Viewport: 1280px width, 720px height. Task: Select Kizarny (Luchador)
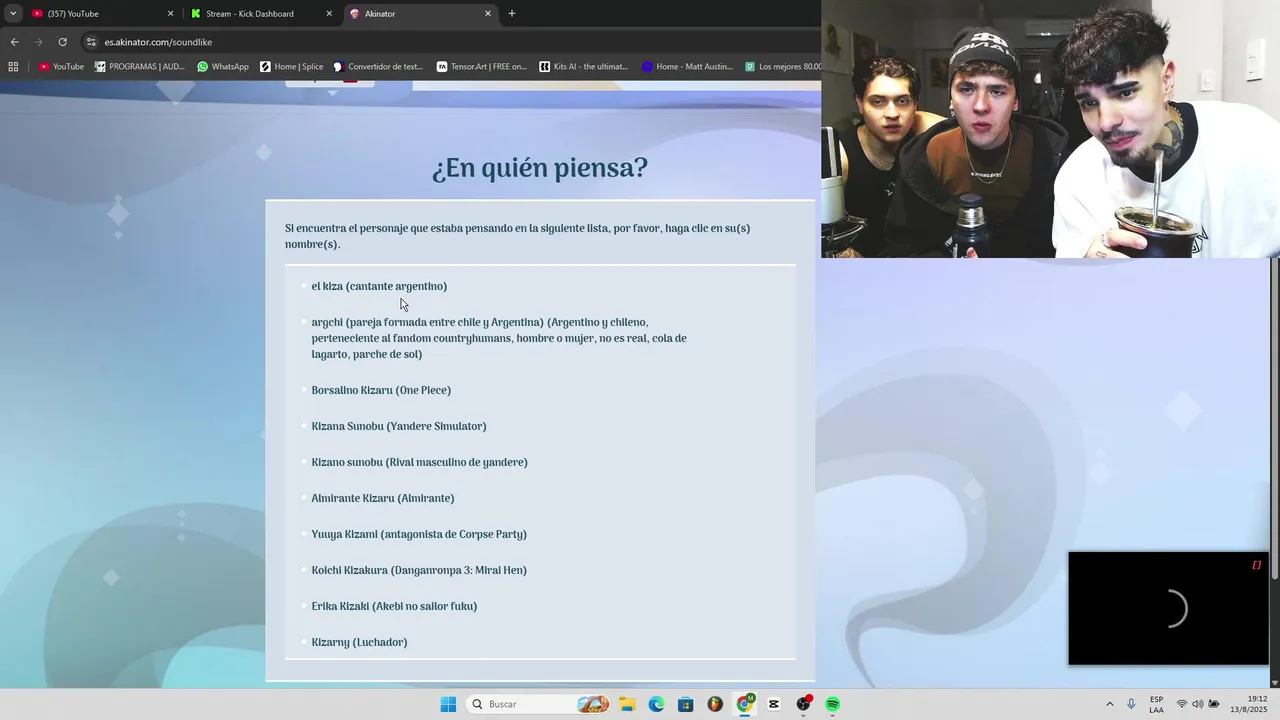click(359, 642)
